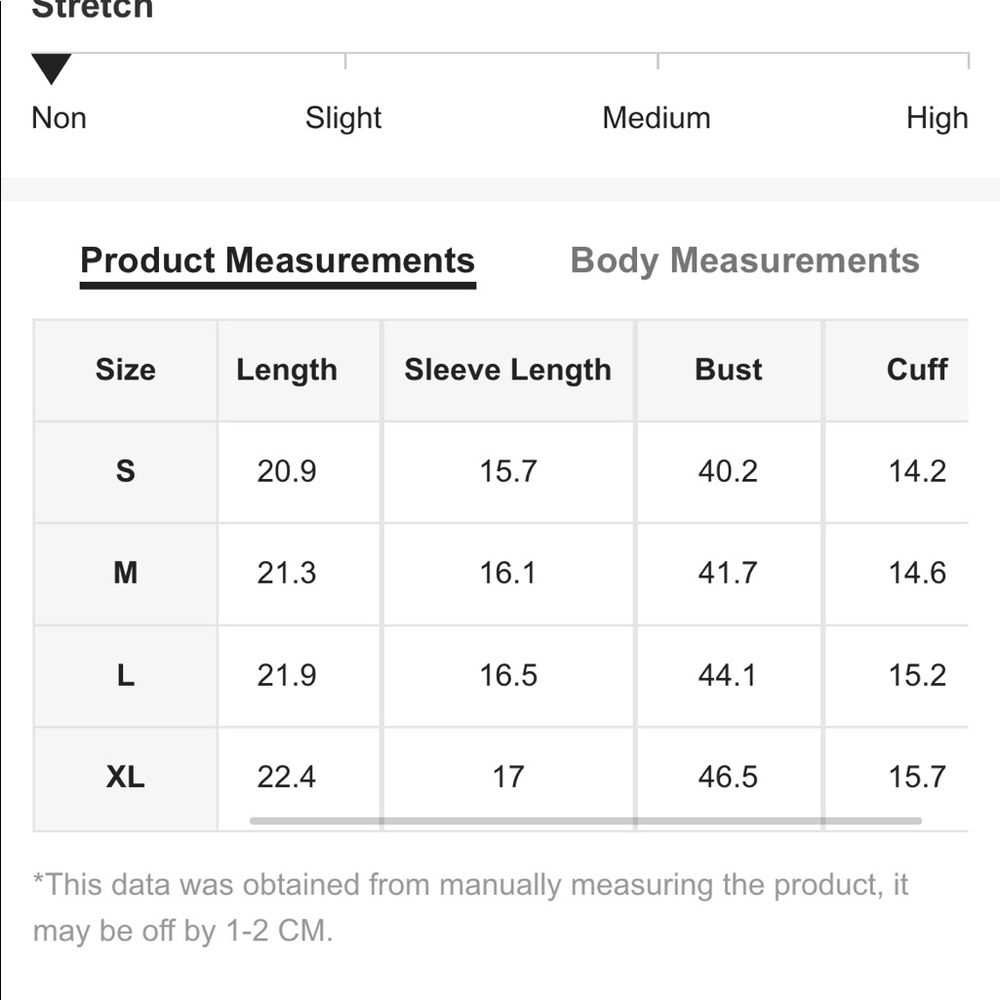Click the Size column header
This screenshot has width=1000, height=1000.
pos(125,370)
